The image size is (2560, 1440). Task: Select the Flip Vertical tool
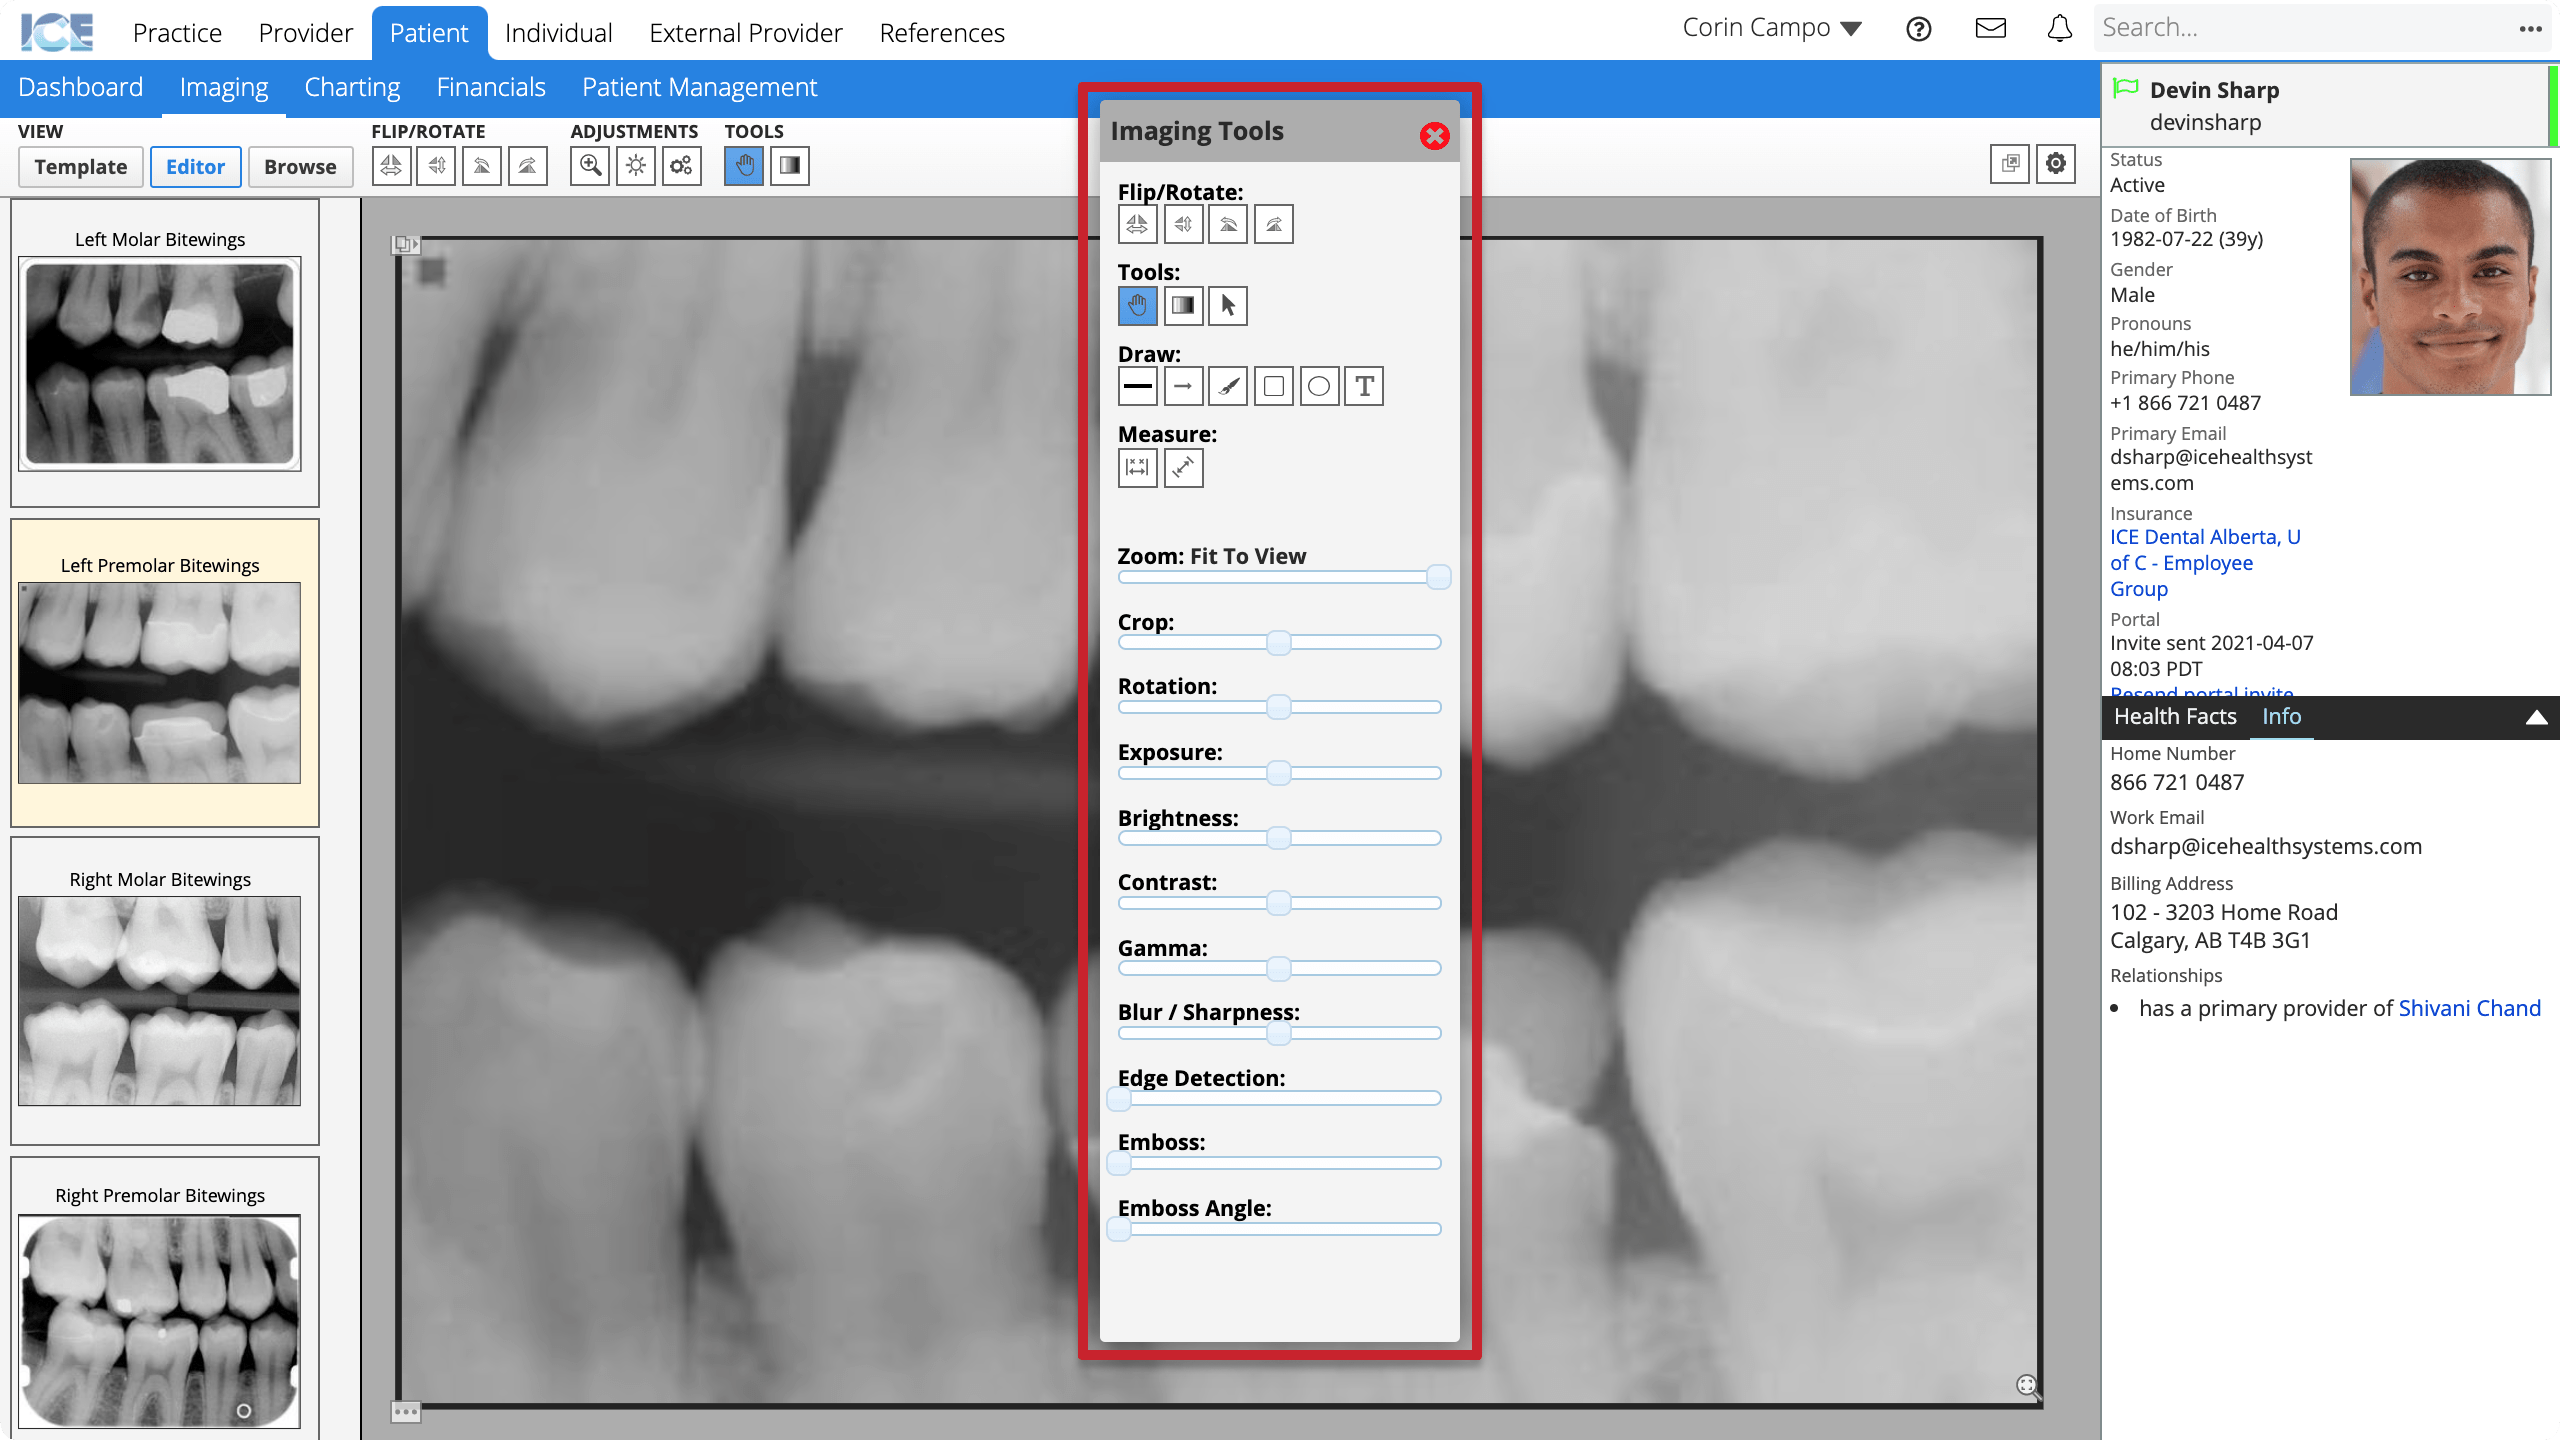point(1182,223)
